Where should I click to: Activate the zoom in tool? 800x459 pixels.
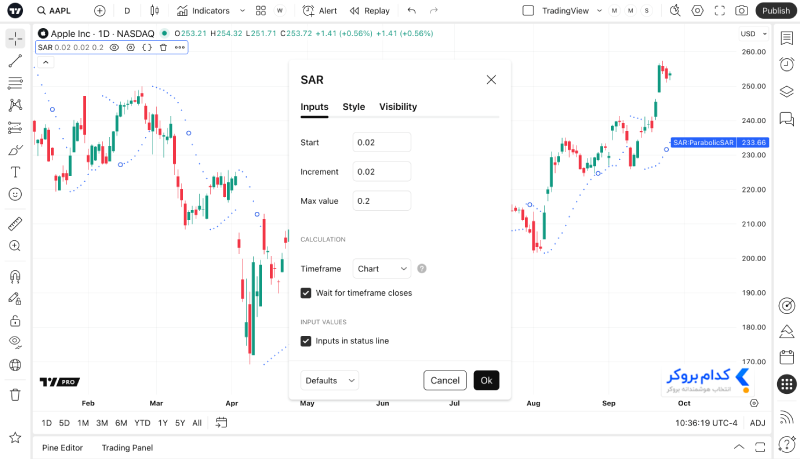click(x=15, y=246)
